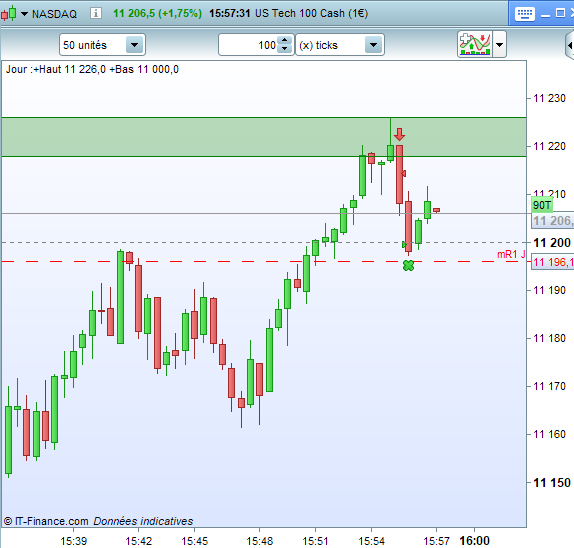Click the current price 11 206,5 header text
Screen dimensions: 574x548
157,14
